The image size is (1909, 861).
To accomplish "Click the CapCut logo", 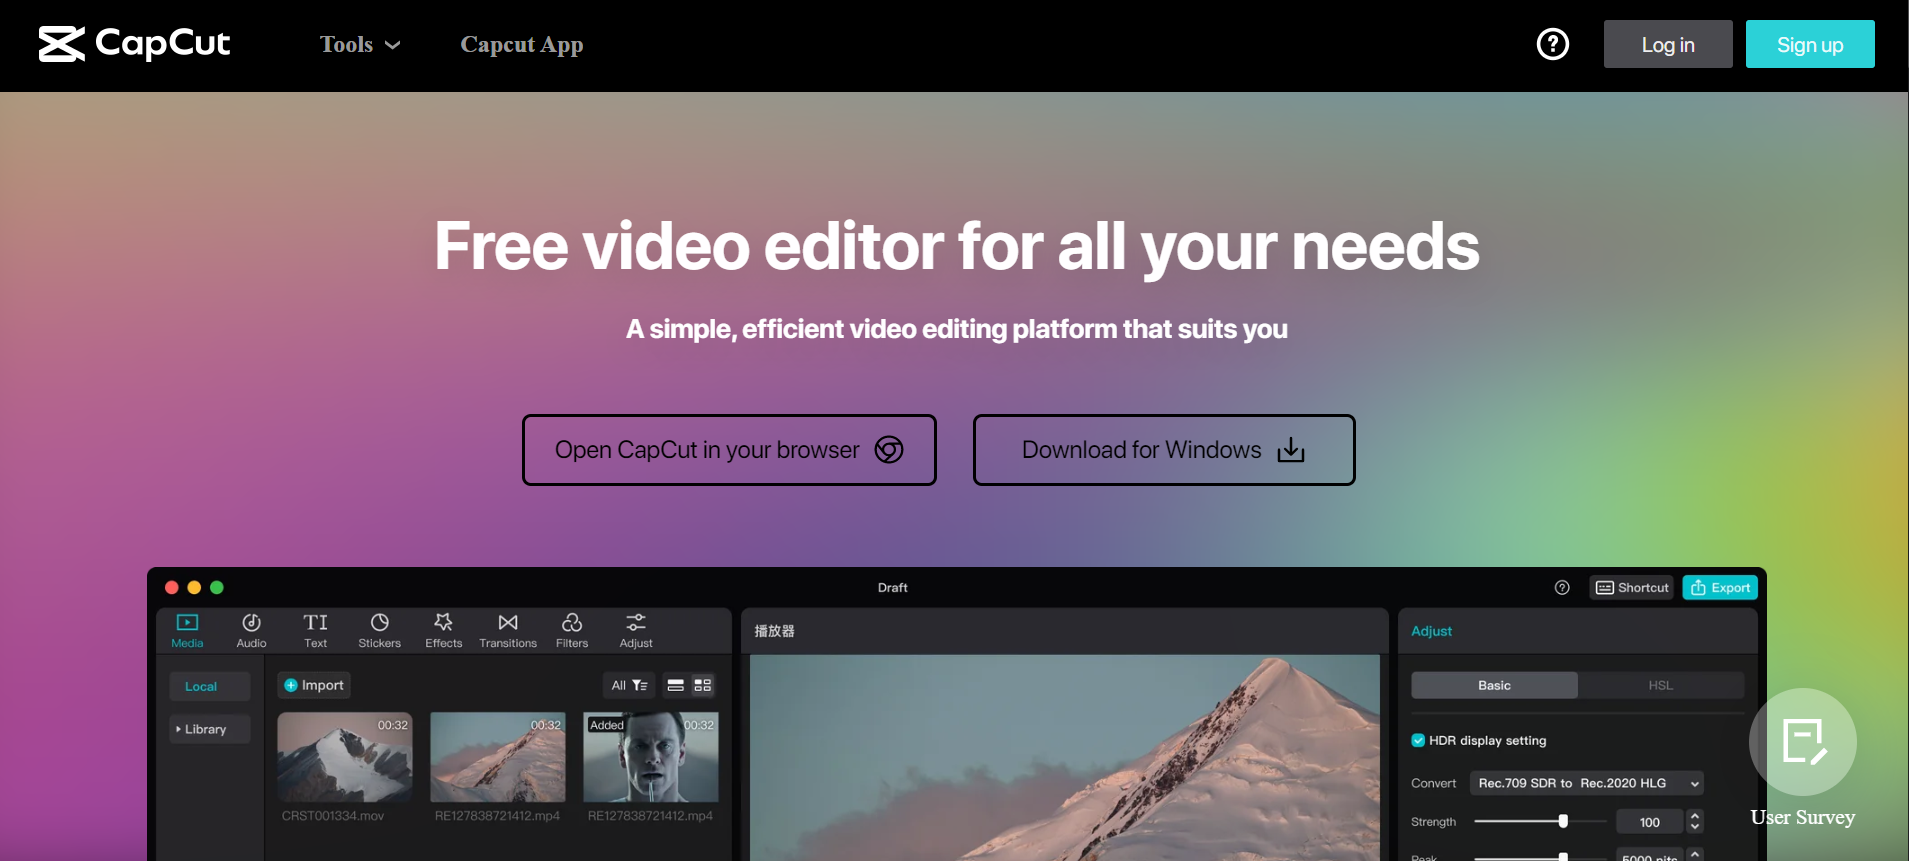I will (134, 44).
